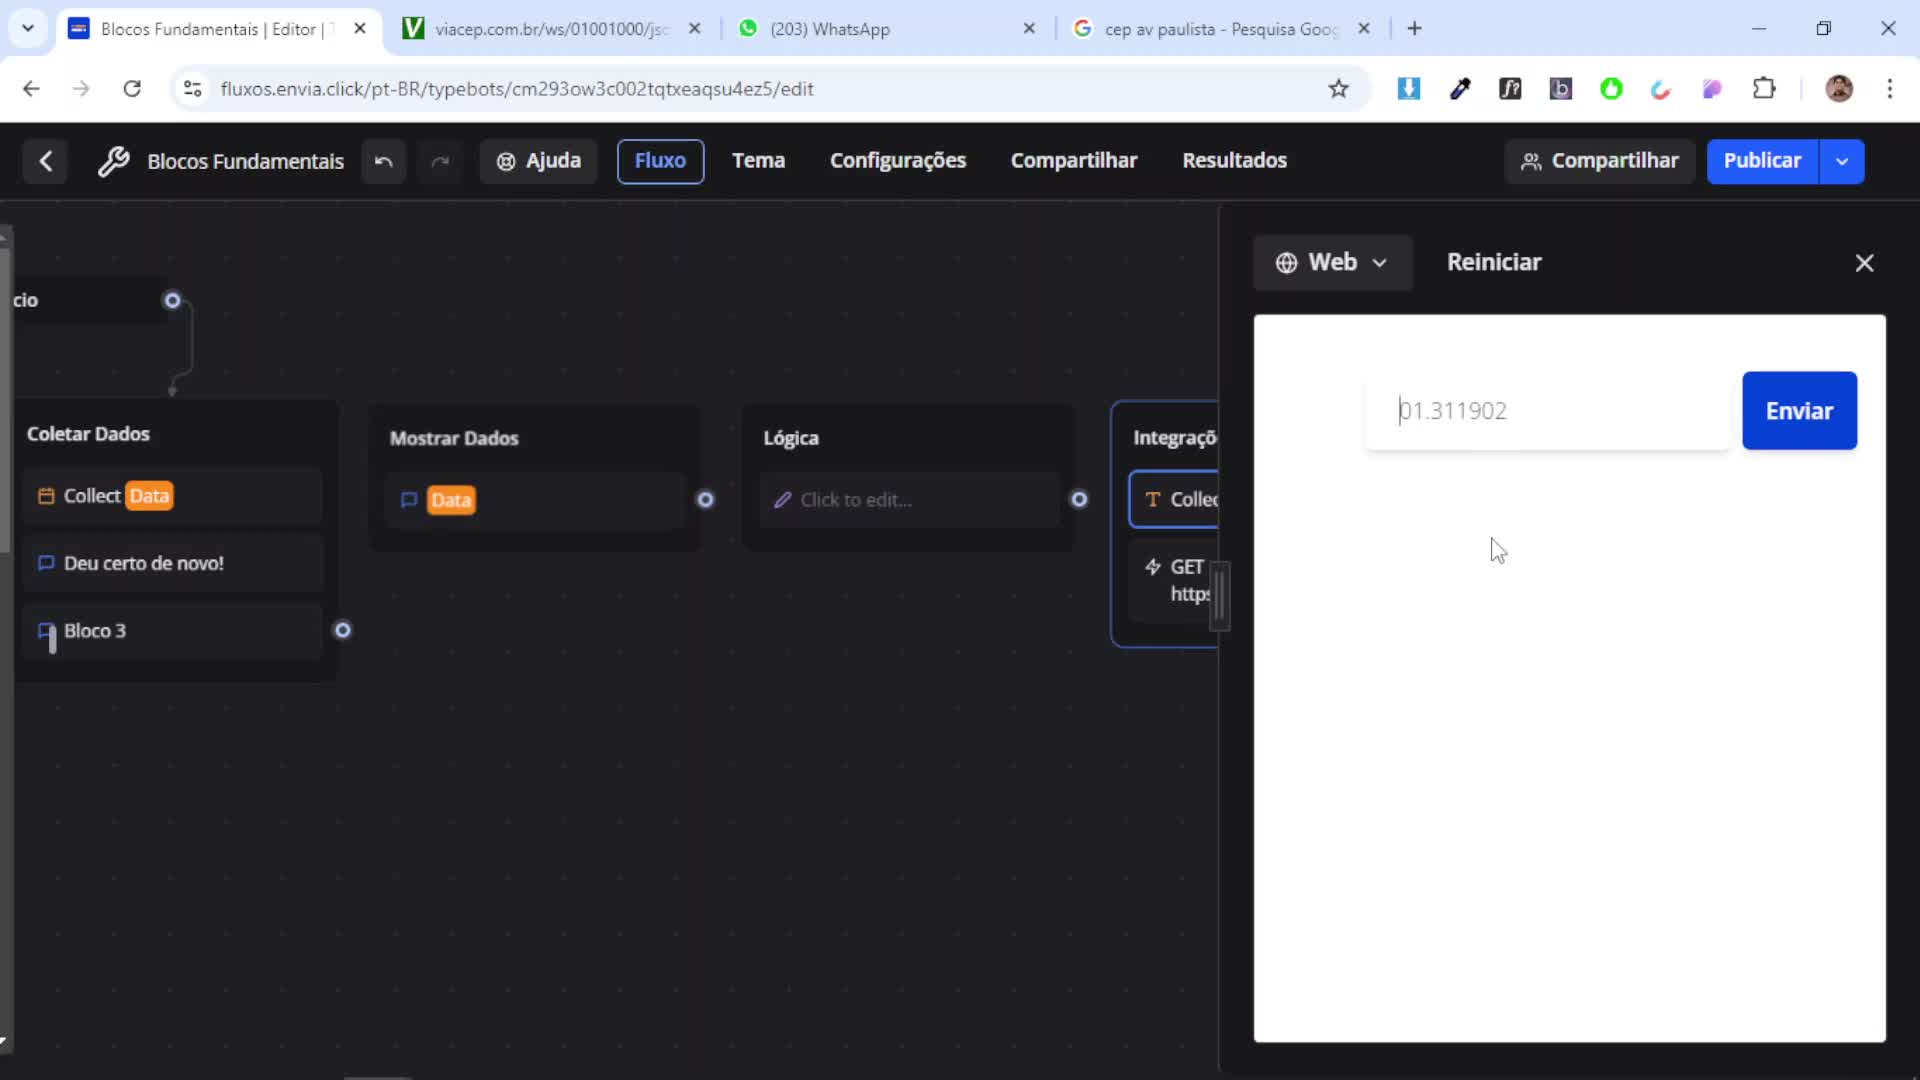The image size is (1920, 1080).
Task: Click the undo arrow in the editor header
Action: (x=383, y=161)
